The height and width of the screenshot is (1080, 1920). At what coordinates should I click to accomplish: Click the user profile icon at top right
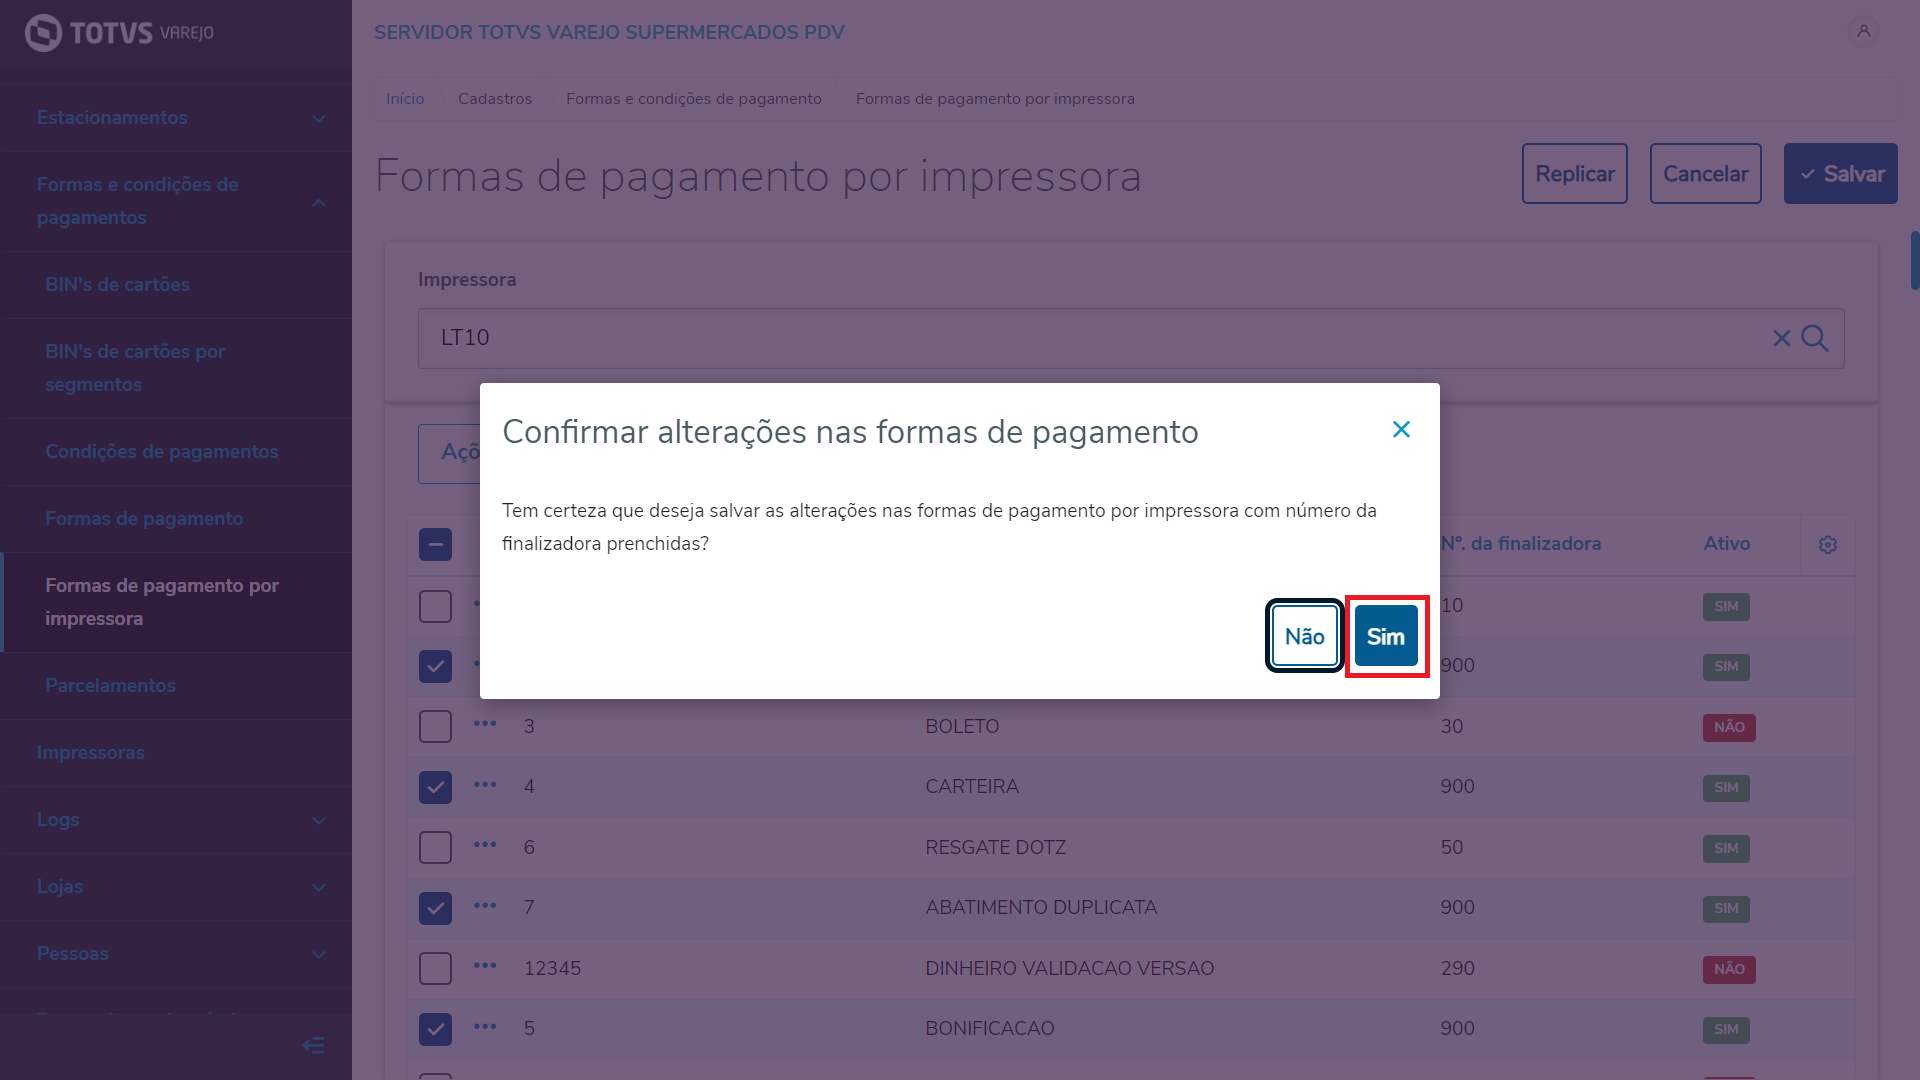tap(1864, 32)
